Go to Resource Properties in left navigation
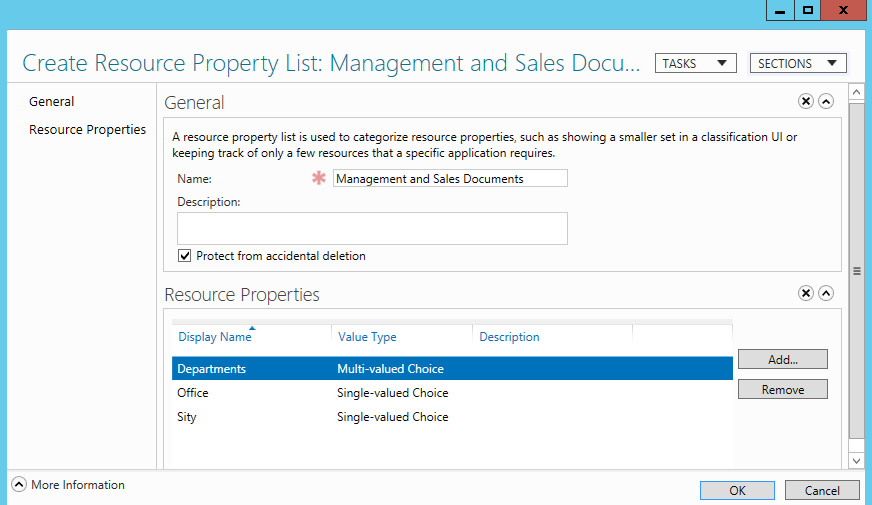Viewport: 872px width, 505px height. (x=87, y=130)
